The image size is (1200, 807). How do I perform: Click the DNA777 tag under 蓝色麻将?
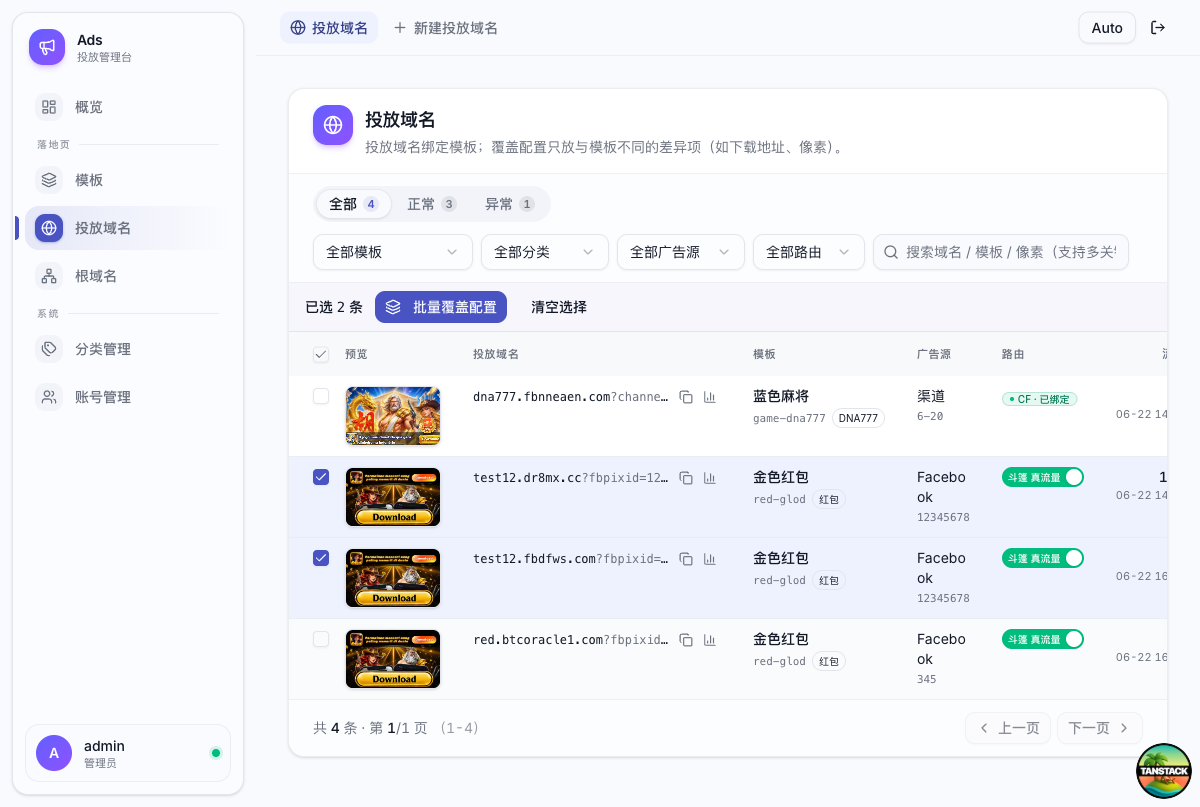coord(858,418)
